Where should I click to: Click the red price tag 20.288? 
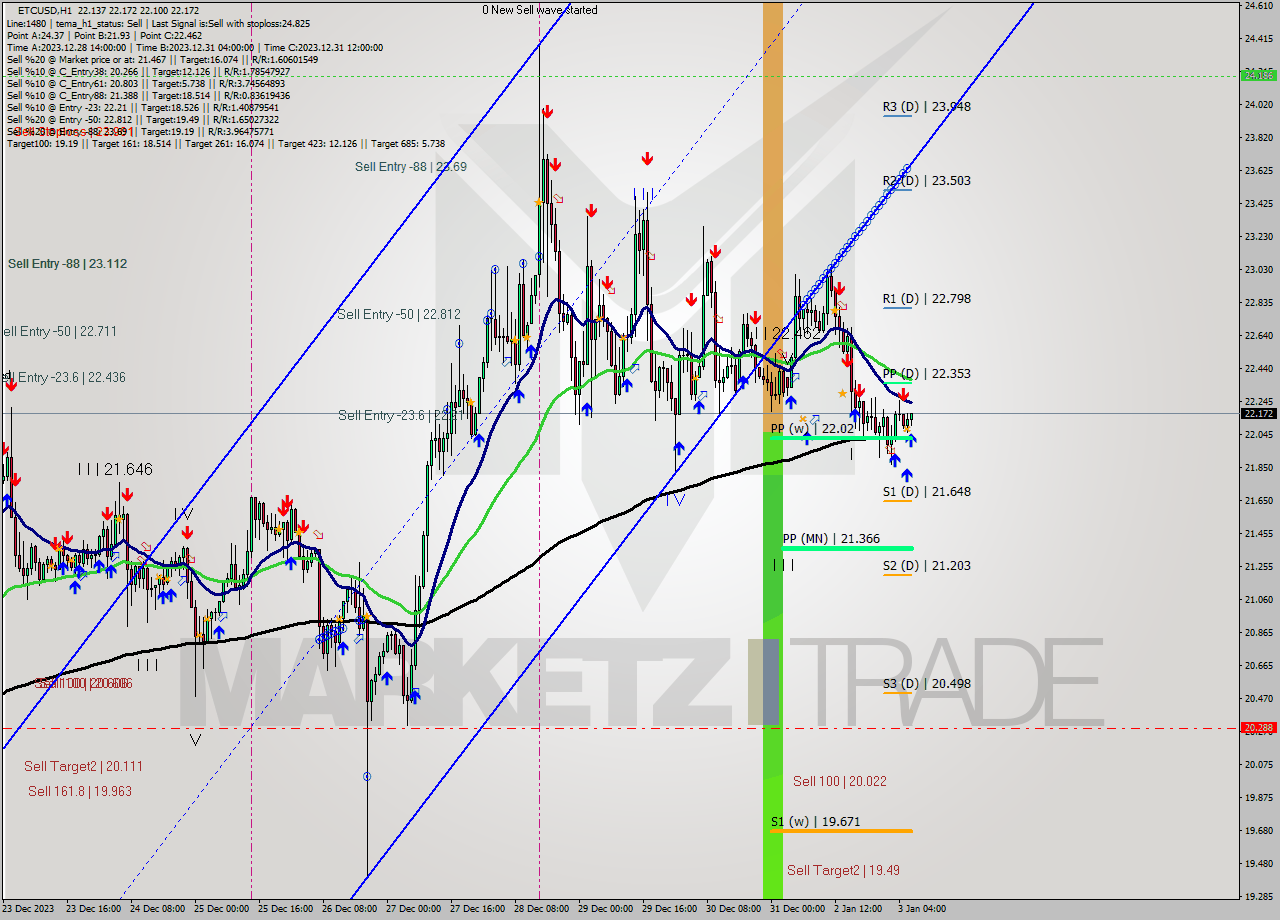(x=1258, y=728)
